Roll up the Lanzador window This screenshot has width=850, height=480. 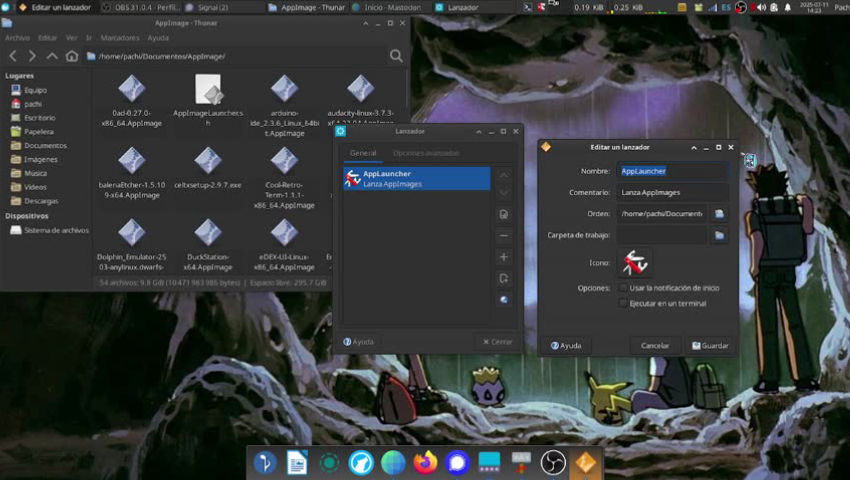[479, 132]
